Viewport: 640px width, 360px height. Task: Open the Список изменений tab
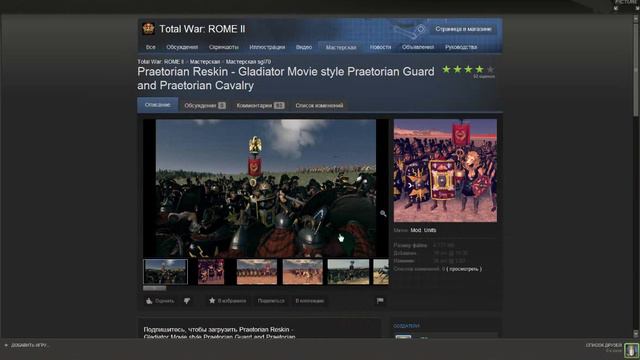pos(319,105)
